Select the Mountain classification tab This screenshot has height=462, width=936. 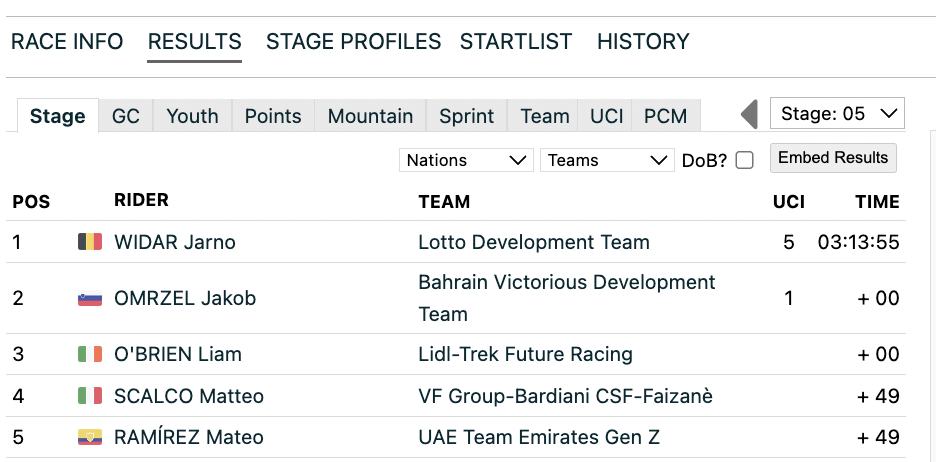[x=370, y=116]
